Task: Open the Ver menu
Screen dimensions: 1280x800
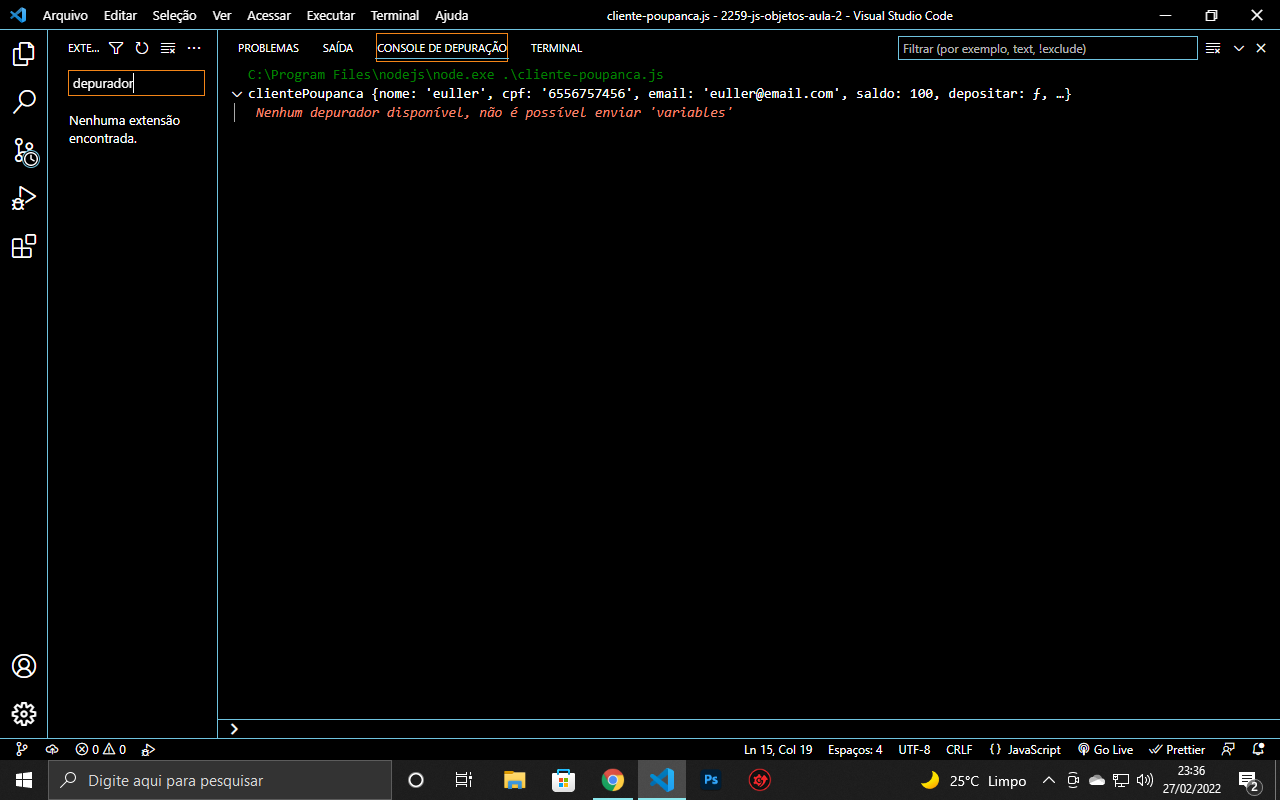Action: pyautogui.click(x=222, y=15)
